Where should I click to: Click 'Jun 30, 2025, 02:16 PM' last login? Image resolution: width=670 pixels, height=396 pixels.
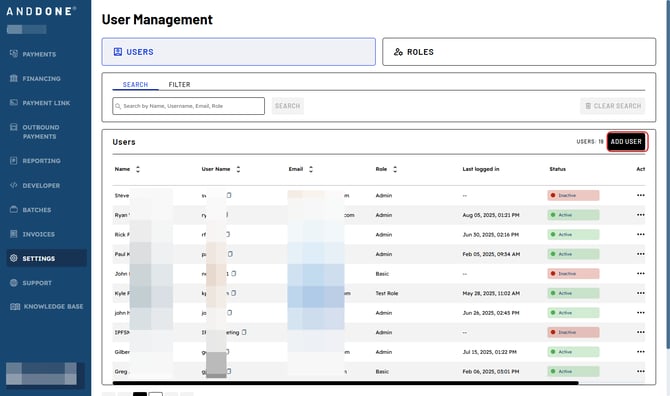pos(491,235)
